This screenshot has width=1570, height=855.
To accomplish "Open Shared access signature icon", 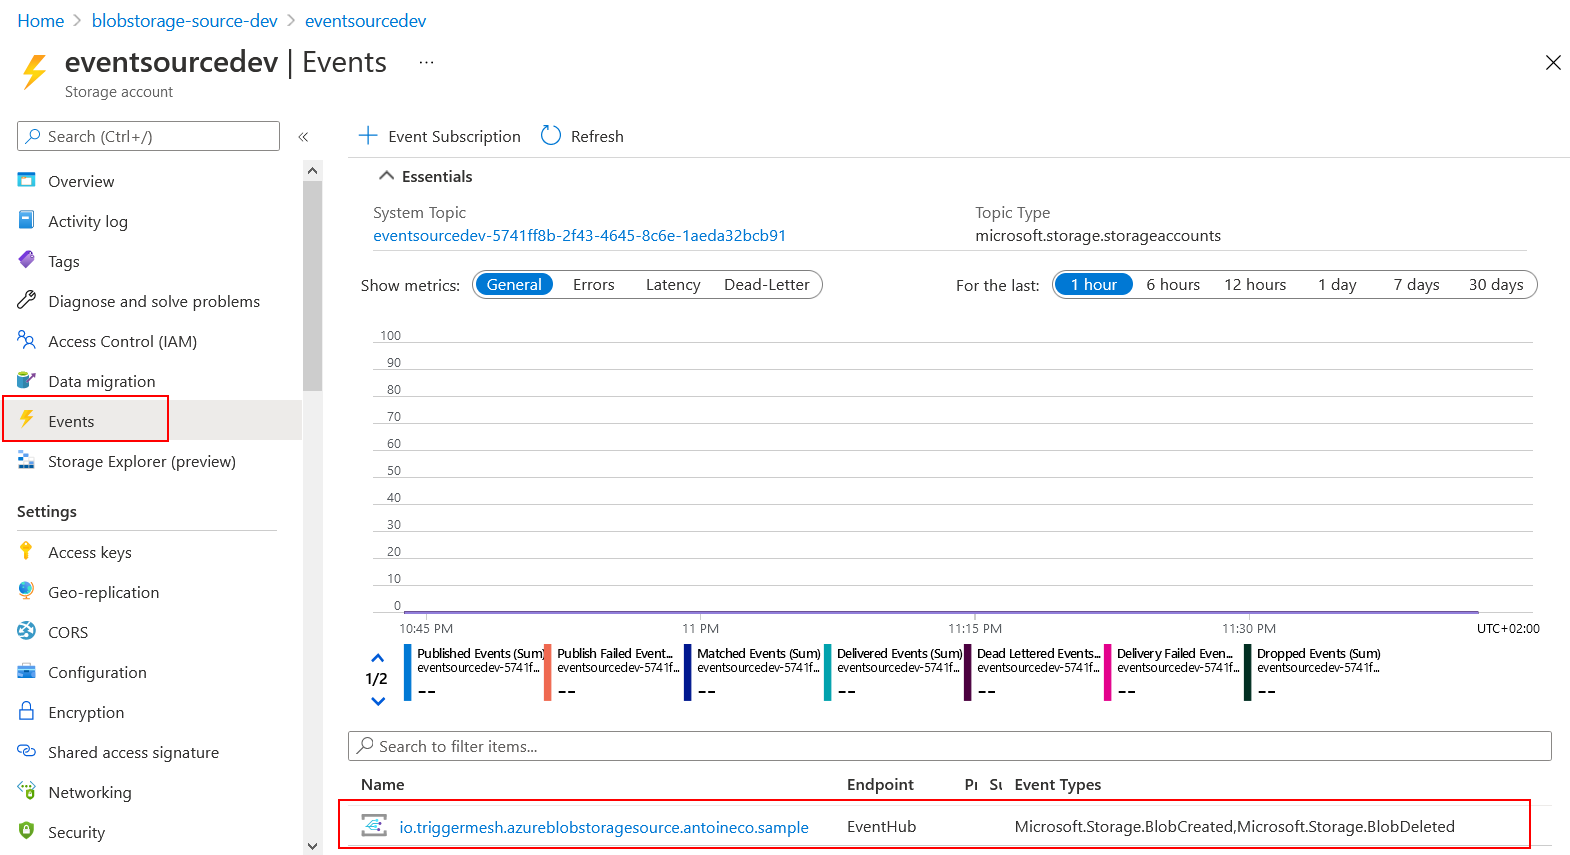I will point(27,751).
